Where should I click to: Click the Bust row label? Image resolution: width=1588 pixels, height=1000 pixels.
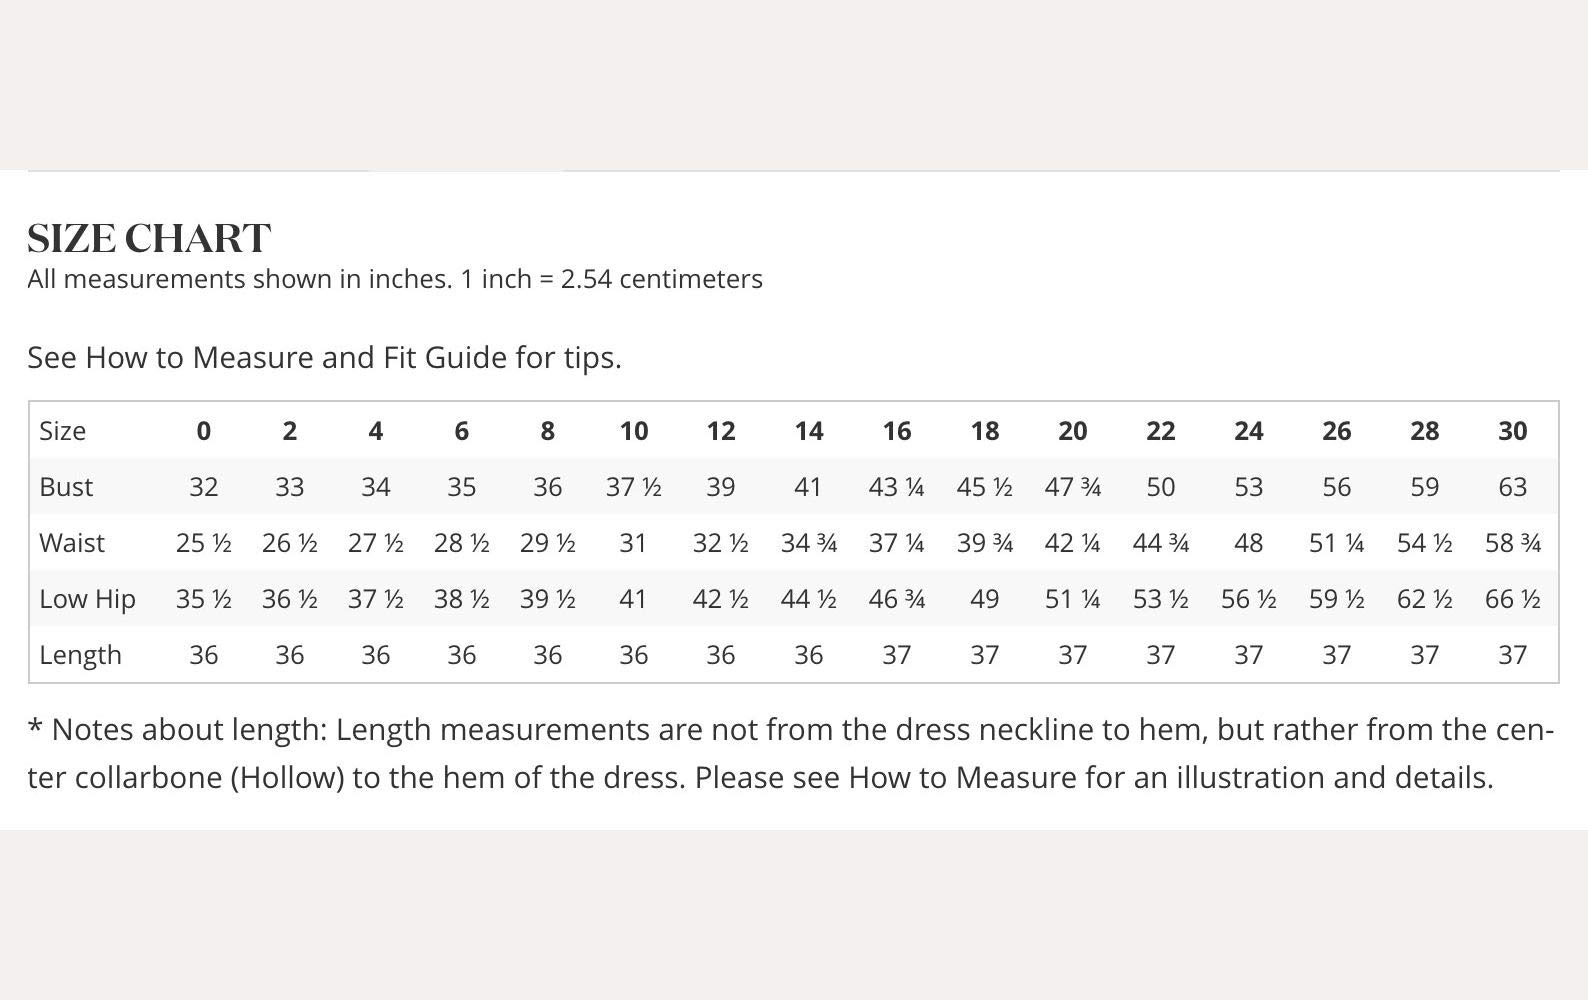[x=66, y=487]
